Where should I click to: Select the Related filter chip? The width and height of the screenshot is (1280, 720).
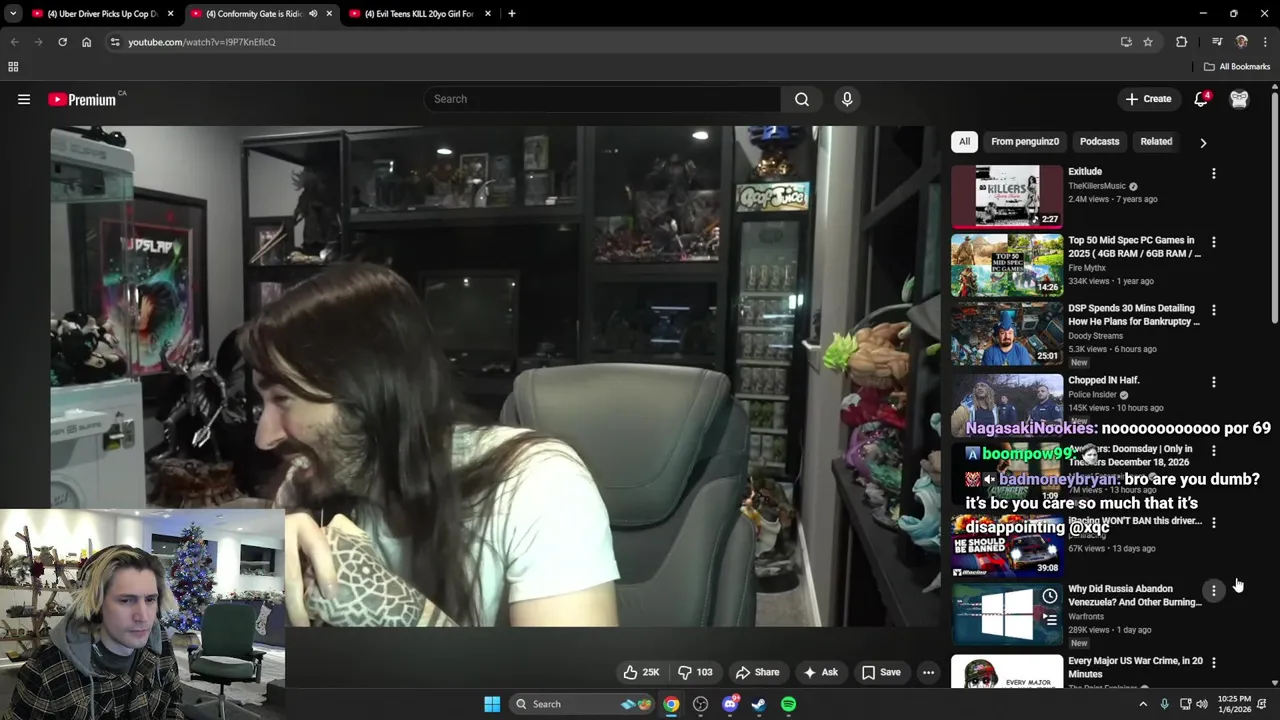pyautogui.click(x=1156, y=142)
